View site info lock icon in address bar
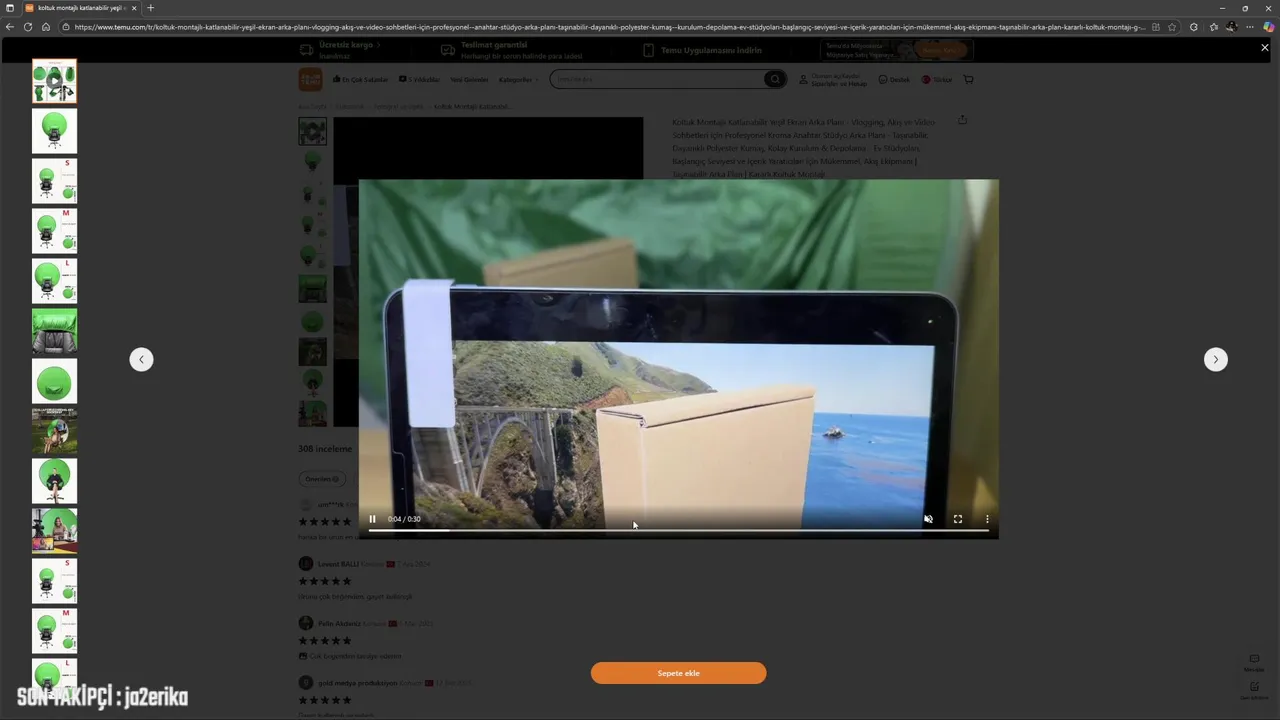This screenshot has width=1280, height=720. coord(66,27)
